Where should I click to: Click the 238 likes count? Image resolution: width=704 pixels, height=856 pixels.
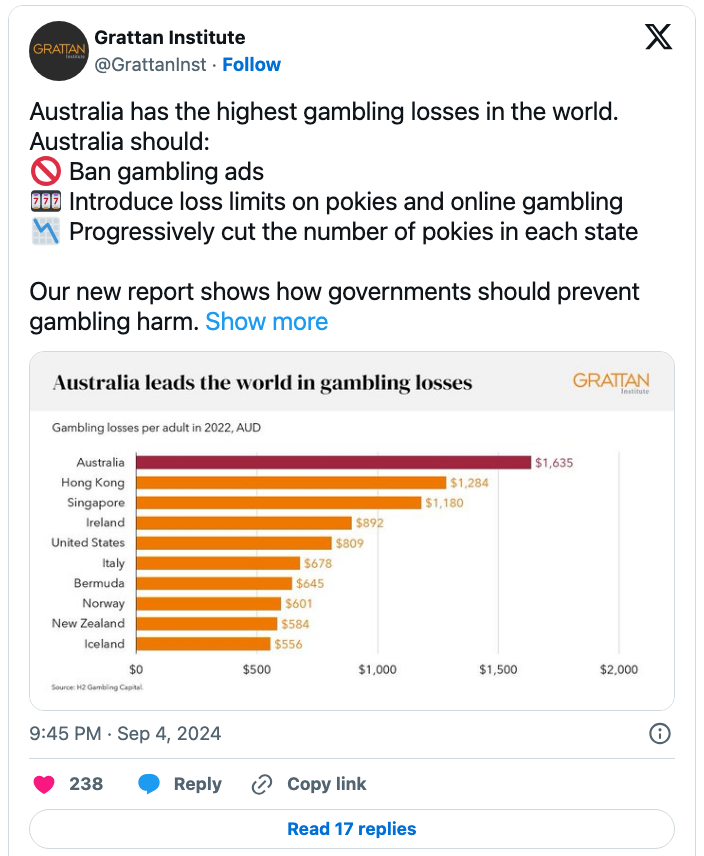pyautogui.click(x=86, y=784)
